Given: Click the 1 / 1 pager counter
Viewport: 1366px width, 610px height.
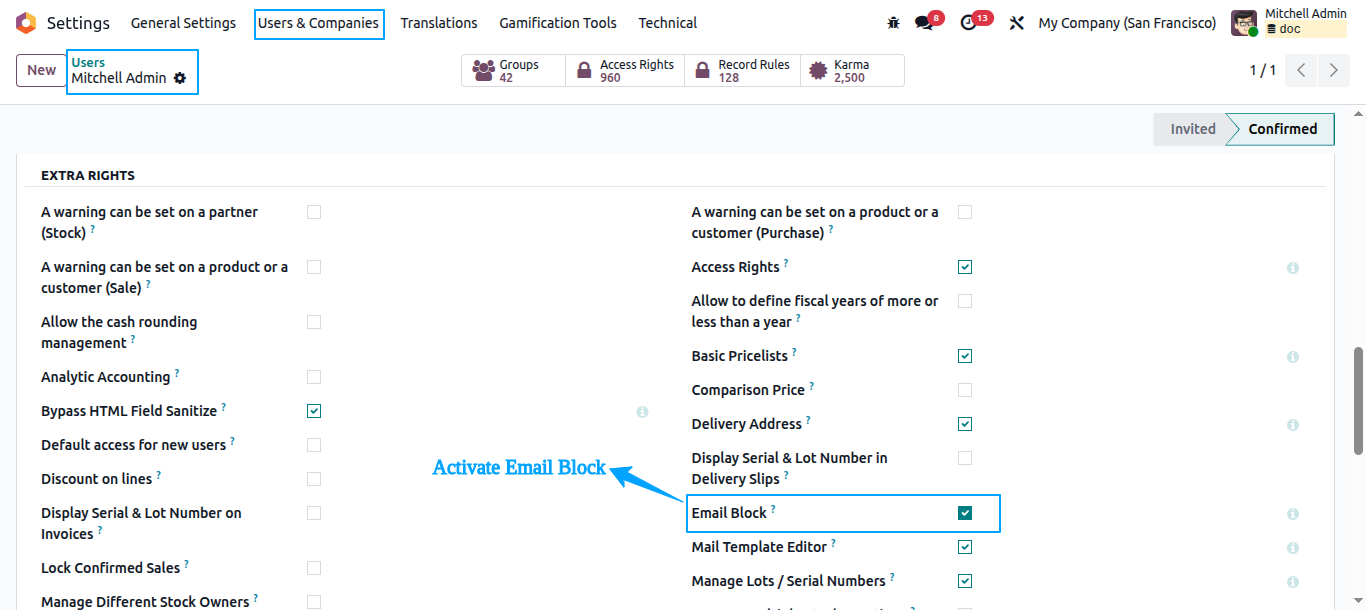Looking at the screenshot, I should pos(1263,70).
